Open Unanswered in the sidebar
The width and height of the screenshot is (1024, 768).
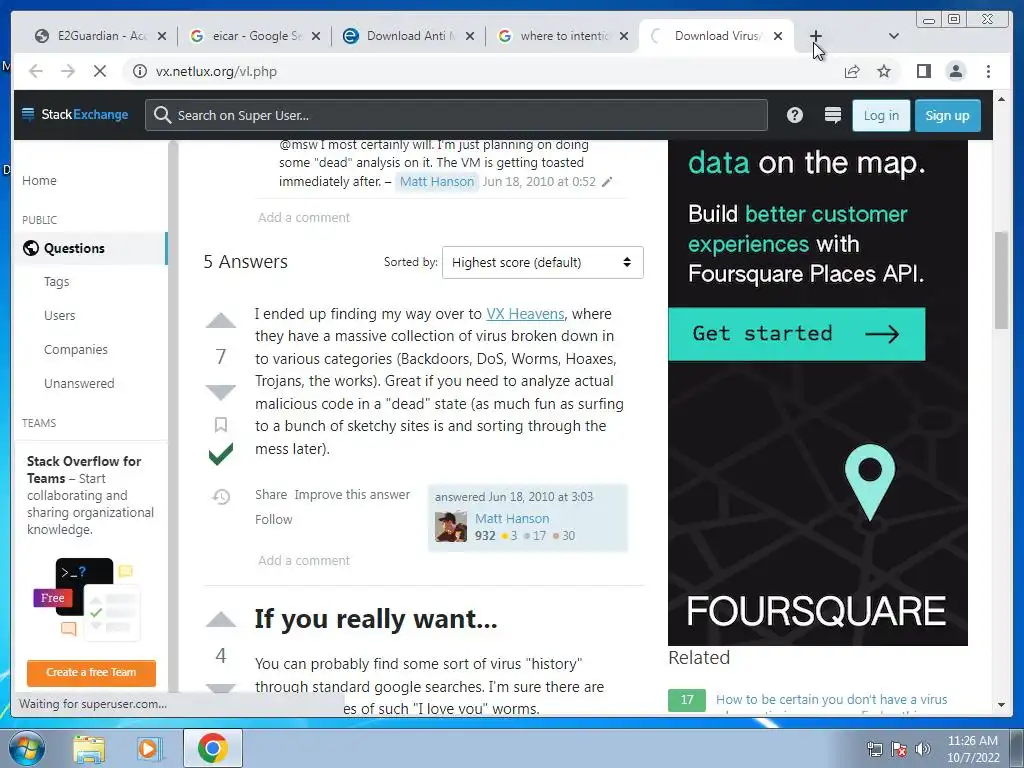[x=79, y=383]
